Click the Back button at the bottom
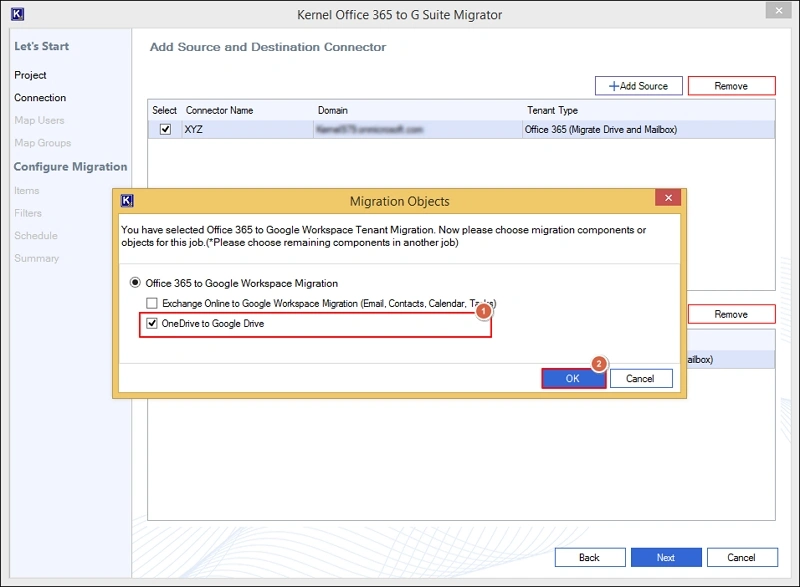 pyautogui.click(x=589, y=557)
